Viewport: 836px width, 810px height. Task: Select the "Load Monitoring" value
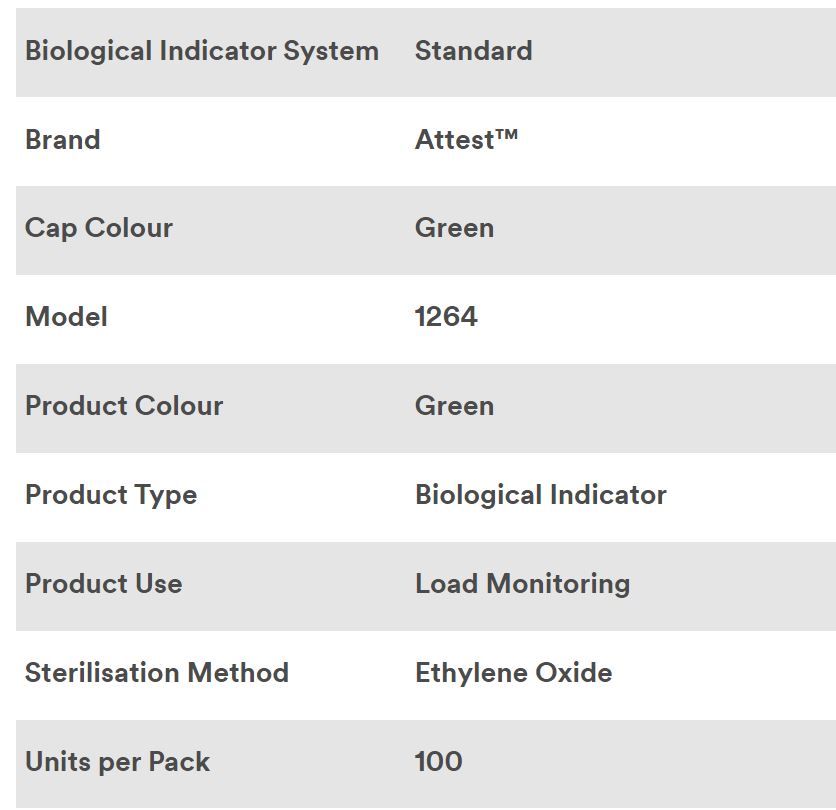pos(522,584)
